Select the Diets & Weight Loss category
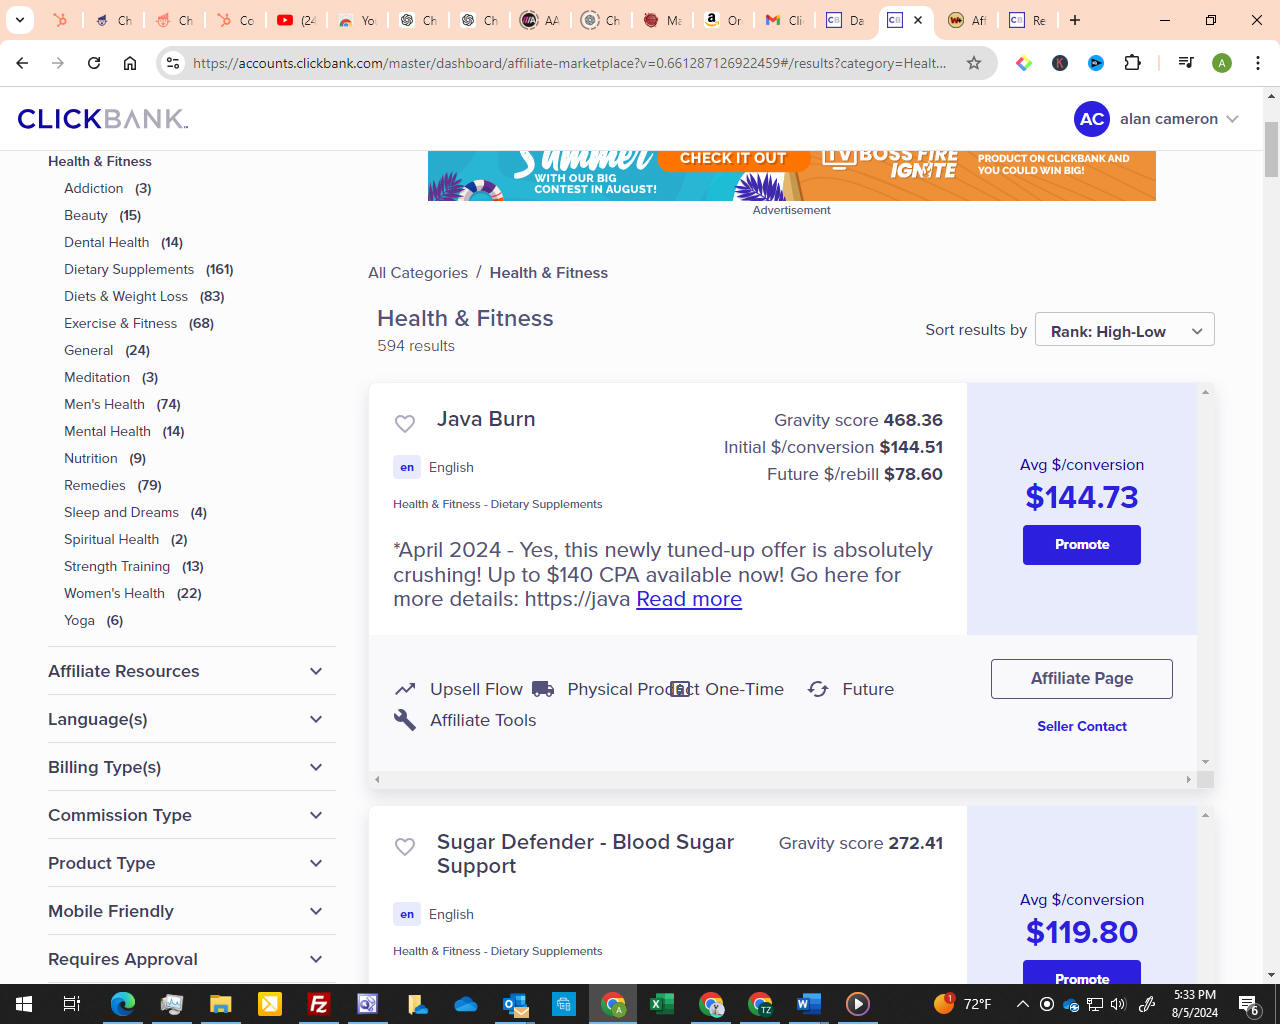Viewport: 1280px width, 1024px height. coord(126,296)
